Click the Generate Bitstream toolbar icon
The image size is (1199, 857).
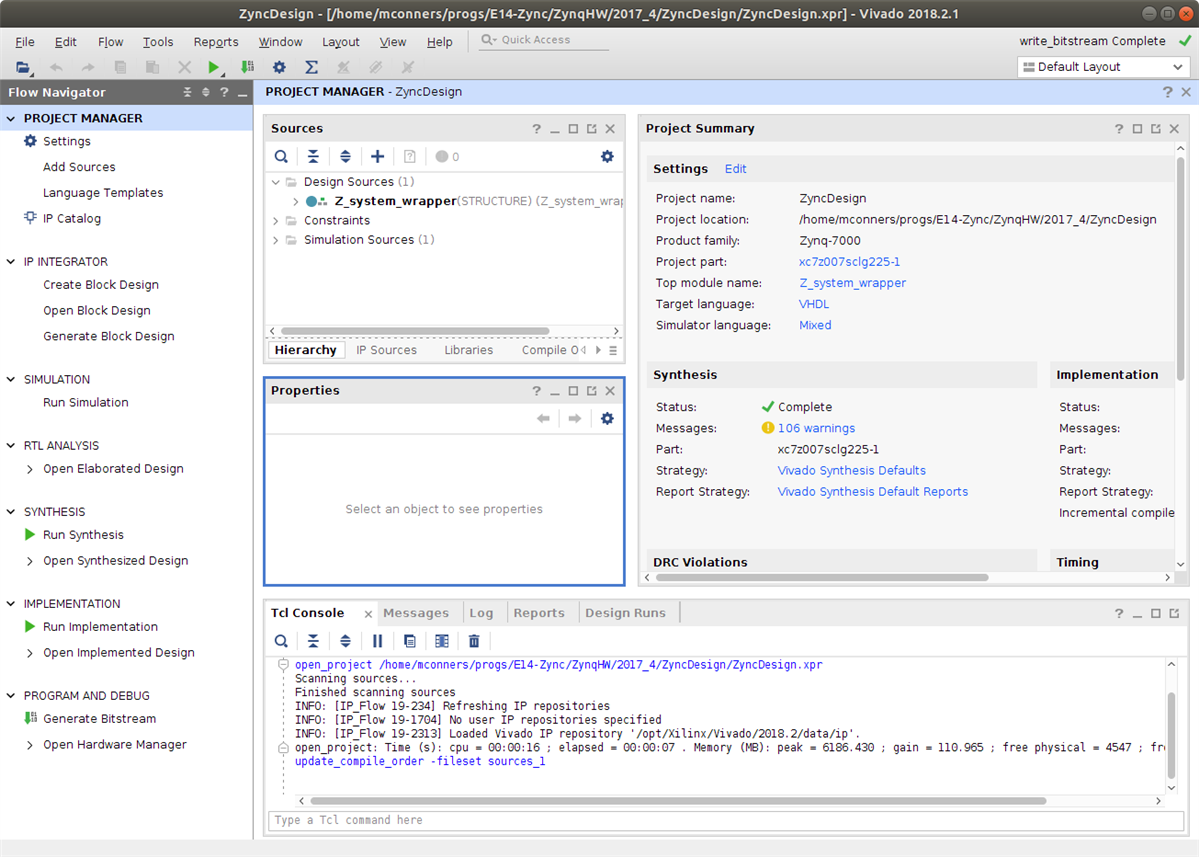pyautogui.click(x=247, y=67)
